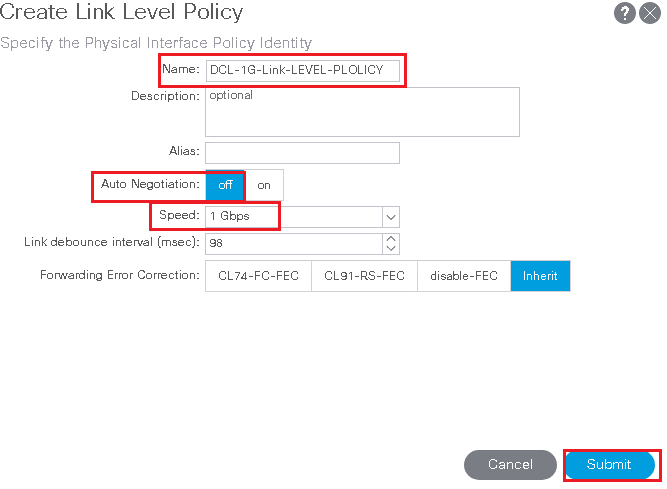Viewport: 667px width, 489px height.
Task: Select Inherit forwarding error correction
Action: coord(540,276)
